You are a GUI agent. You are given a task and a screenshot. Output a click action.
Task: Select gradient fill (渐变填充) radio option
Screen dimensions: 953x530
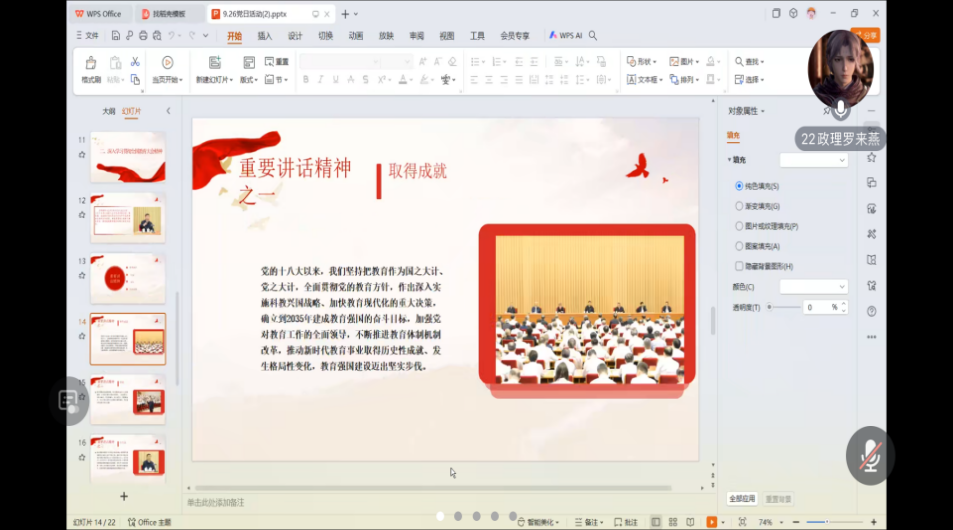click(x=739, y=206)
